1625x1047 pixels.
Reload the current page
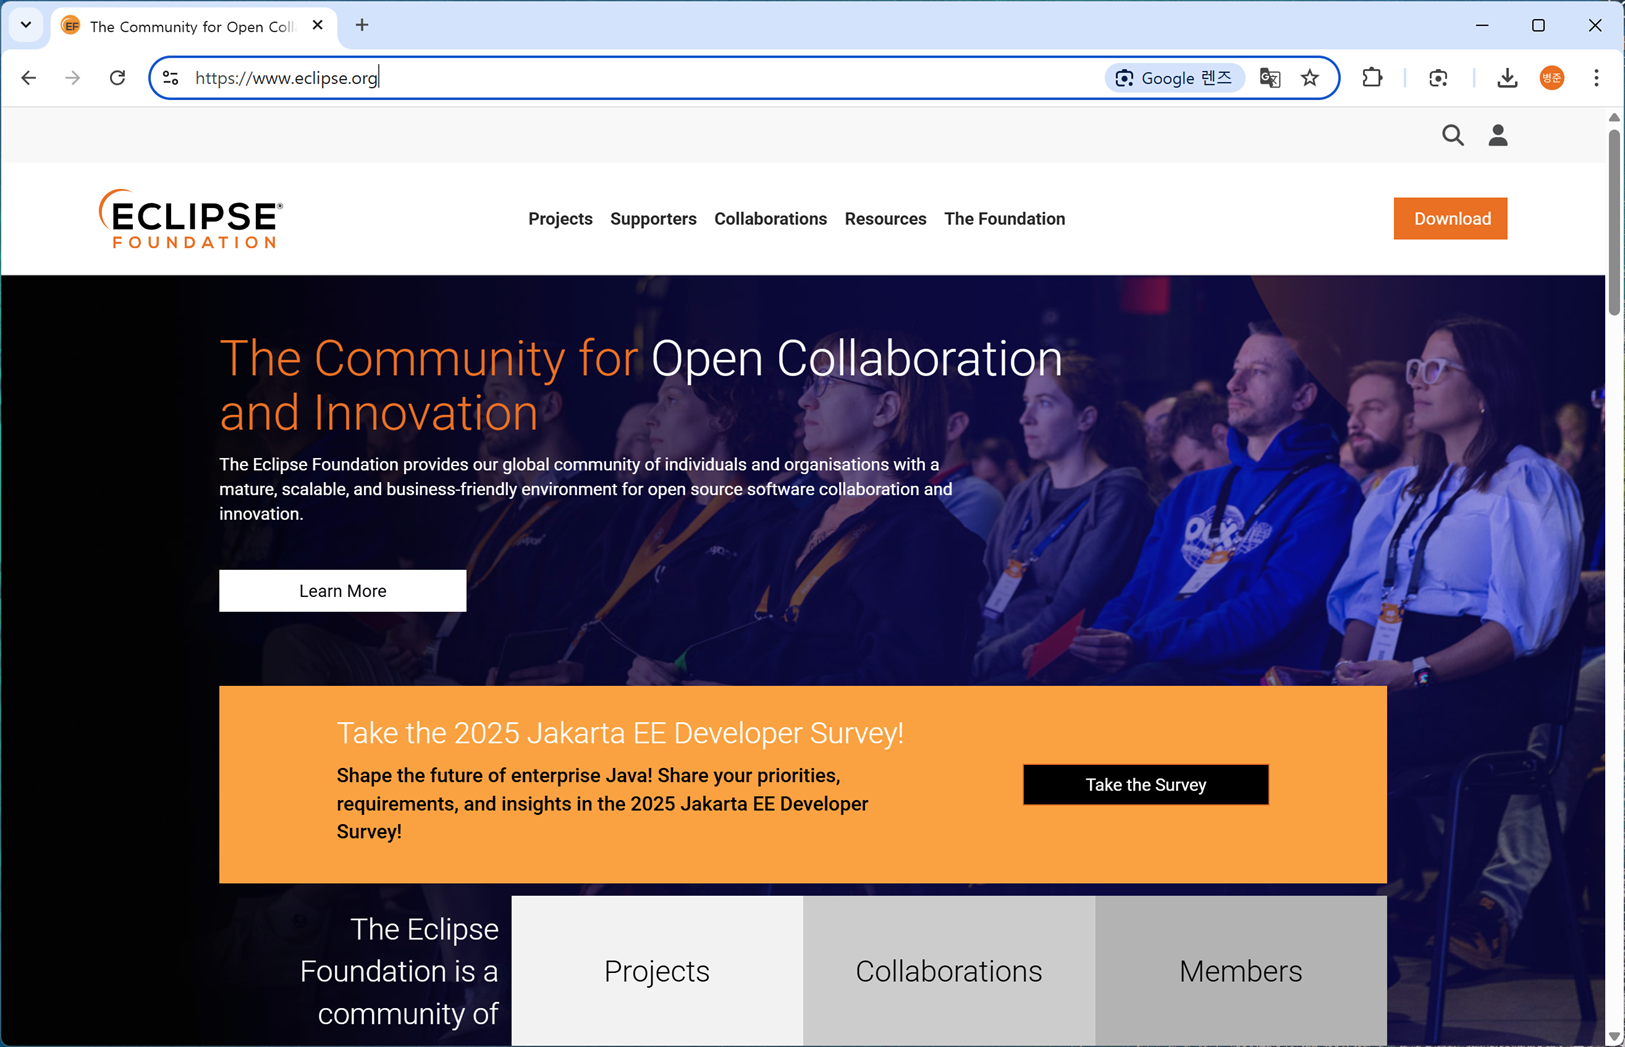(x=117, y=78)
